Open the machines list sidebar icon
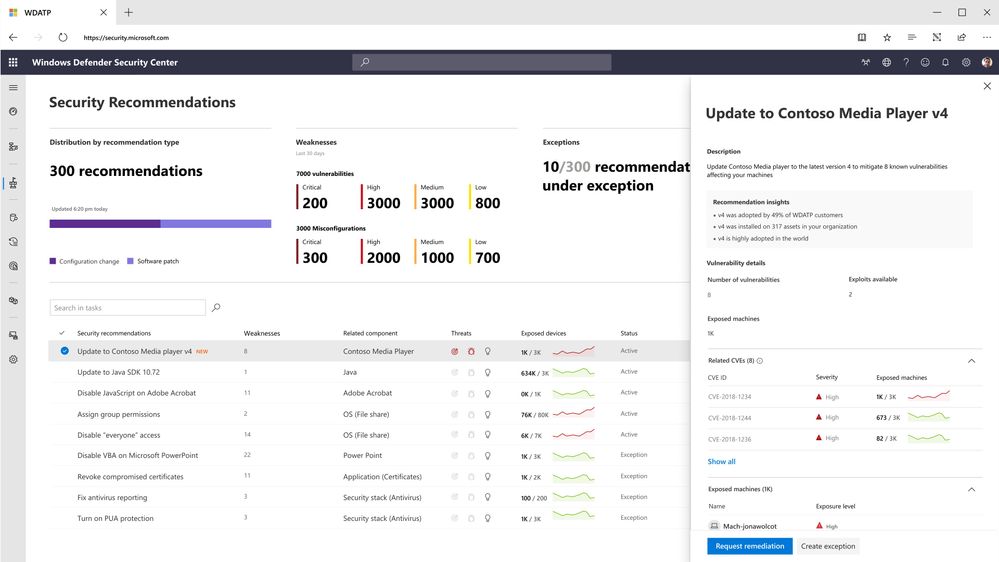Image resolution: width=999 pixels, height=562 pixels. coord(13,147)
